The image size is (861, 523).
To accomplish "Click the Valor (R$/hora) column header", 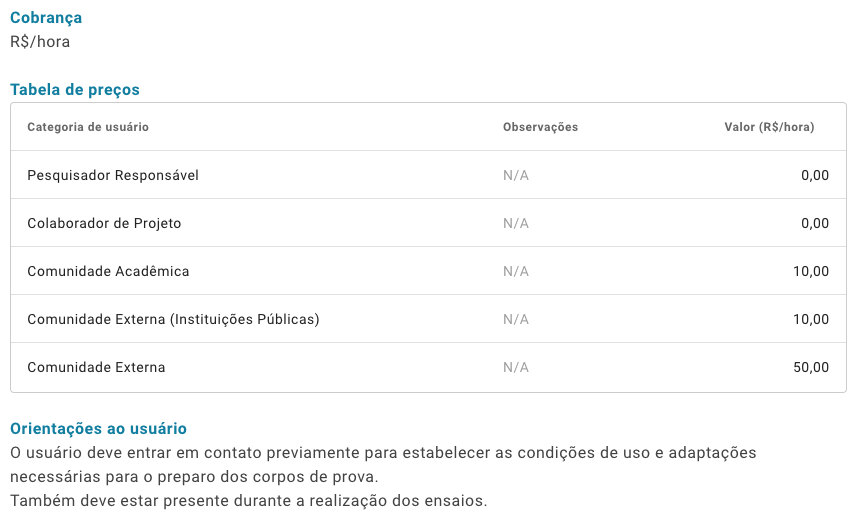I will click(769, 127).
